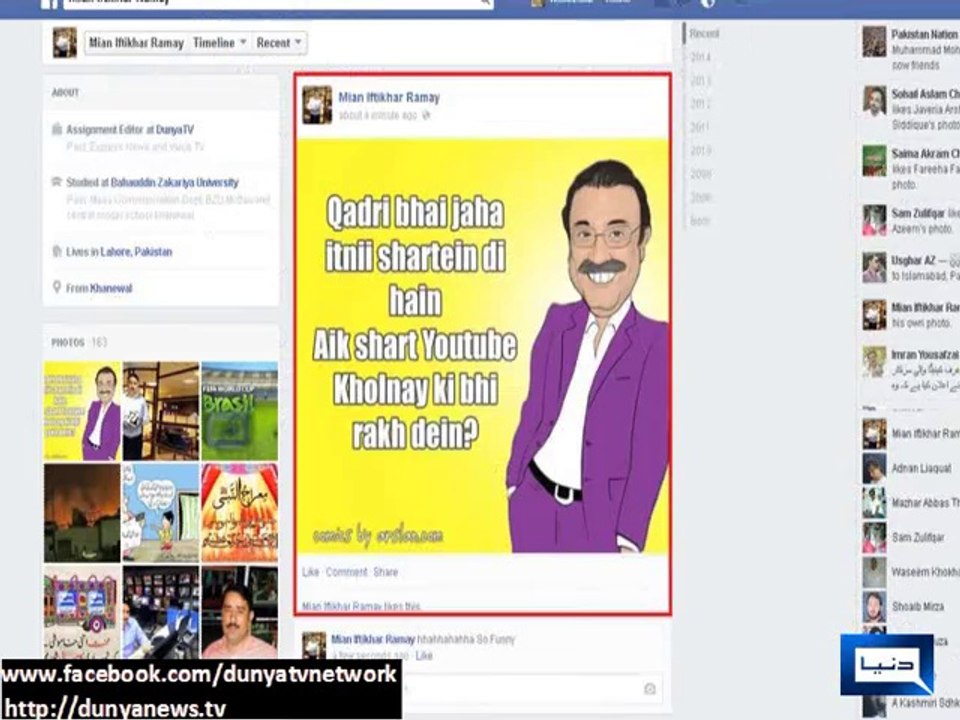
Task: Click the privacy globe icon beside the timestamp
Action: (x=426, y=115)
